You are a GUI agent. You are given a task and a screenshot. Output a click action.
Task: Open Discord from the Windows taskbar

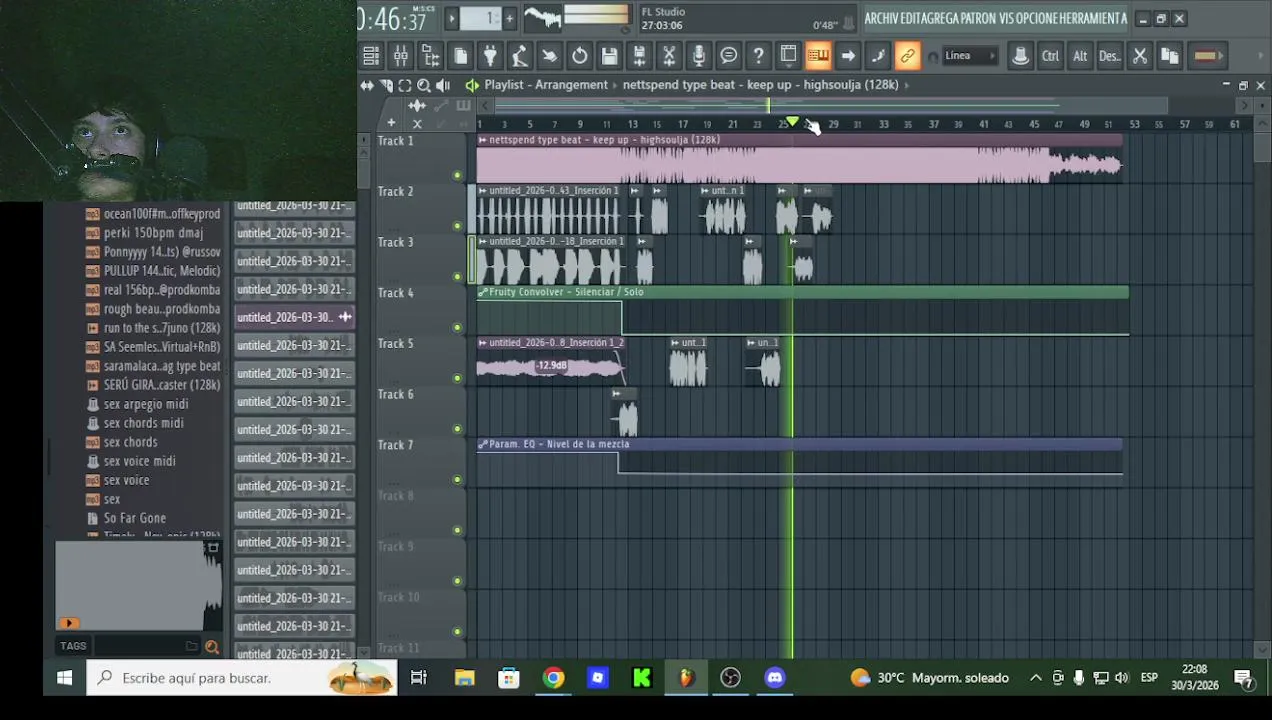(x=775, y=678)
